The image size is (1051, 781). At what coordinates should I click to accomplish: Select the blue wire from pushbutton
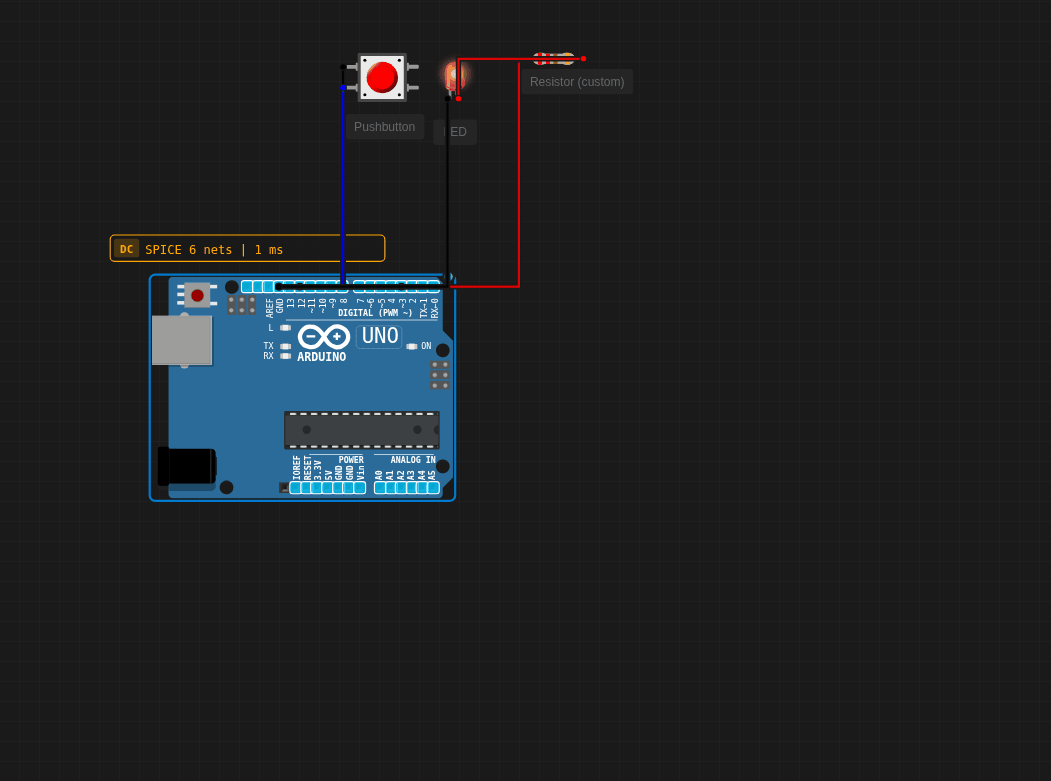343,184
